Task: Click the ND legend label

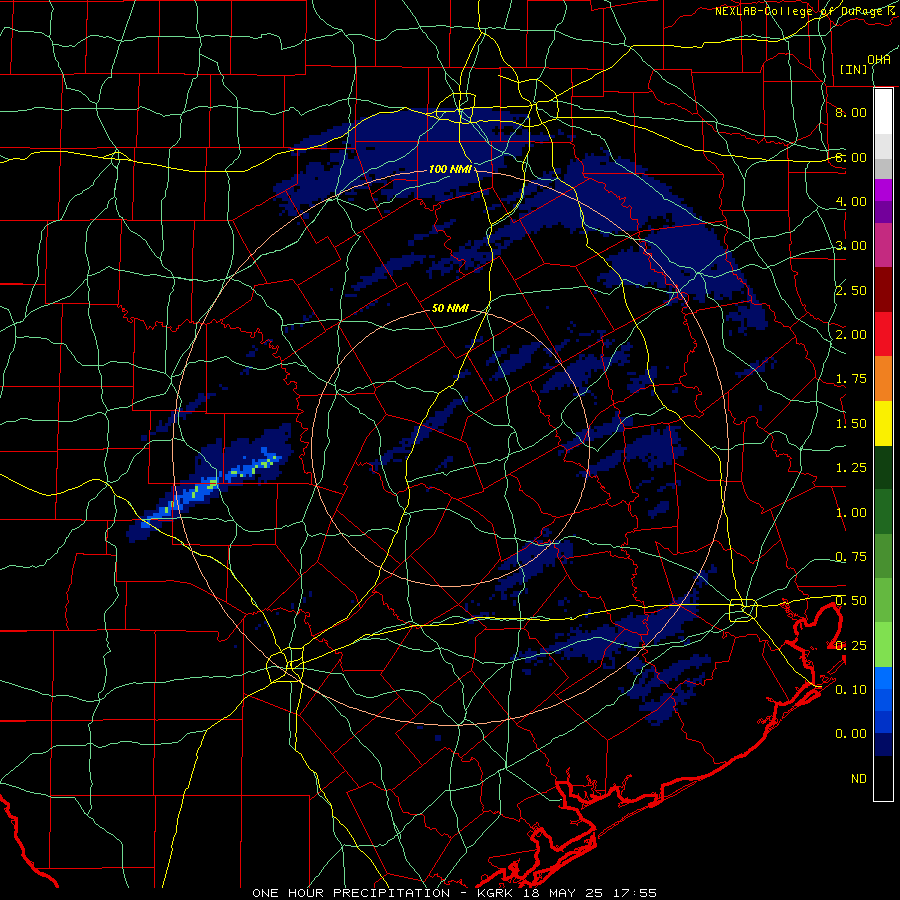Action: point(859,779)
